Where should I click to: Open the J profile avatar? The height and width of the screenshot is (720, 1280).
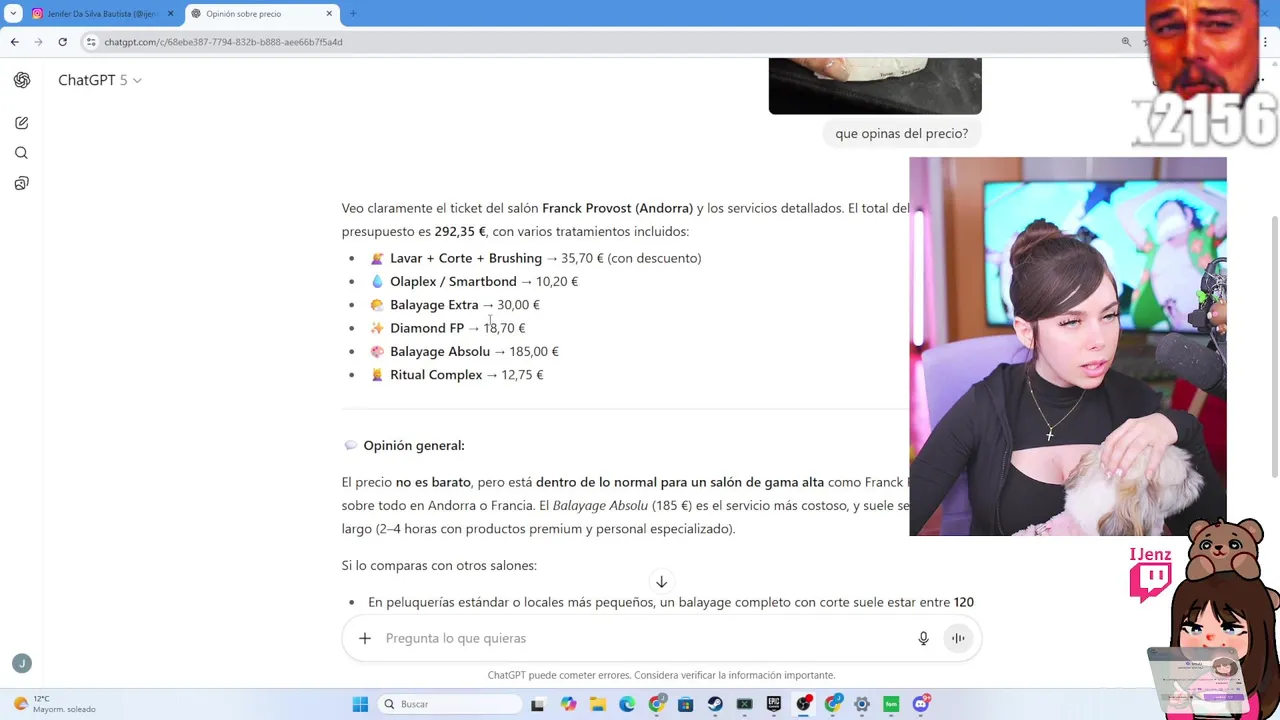21,663
